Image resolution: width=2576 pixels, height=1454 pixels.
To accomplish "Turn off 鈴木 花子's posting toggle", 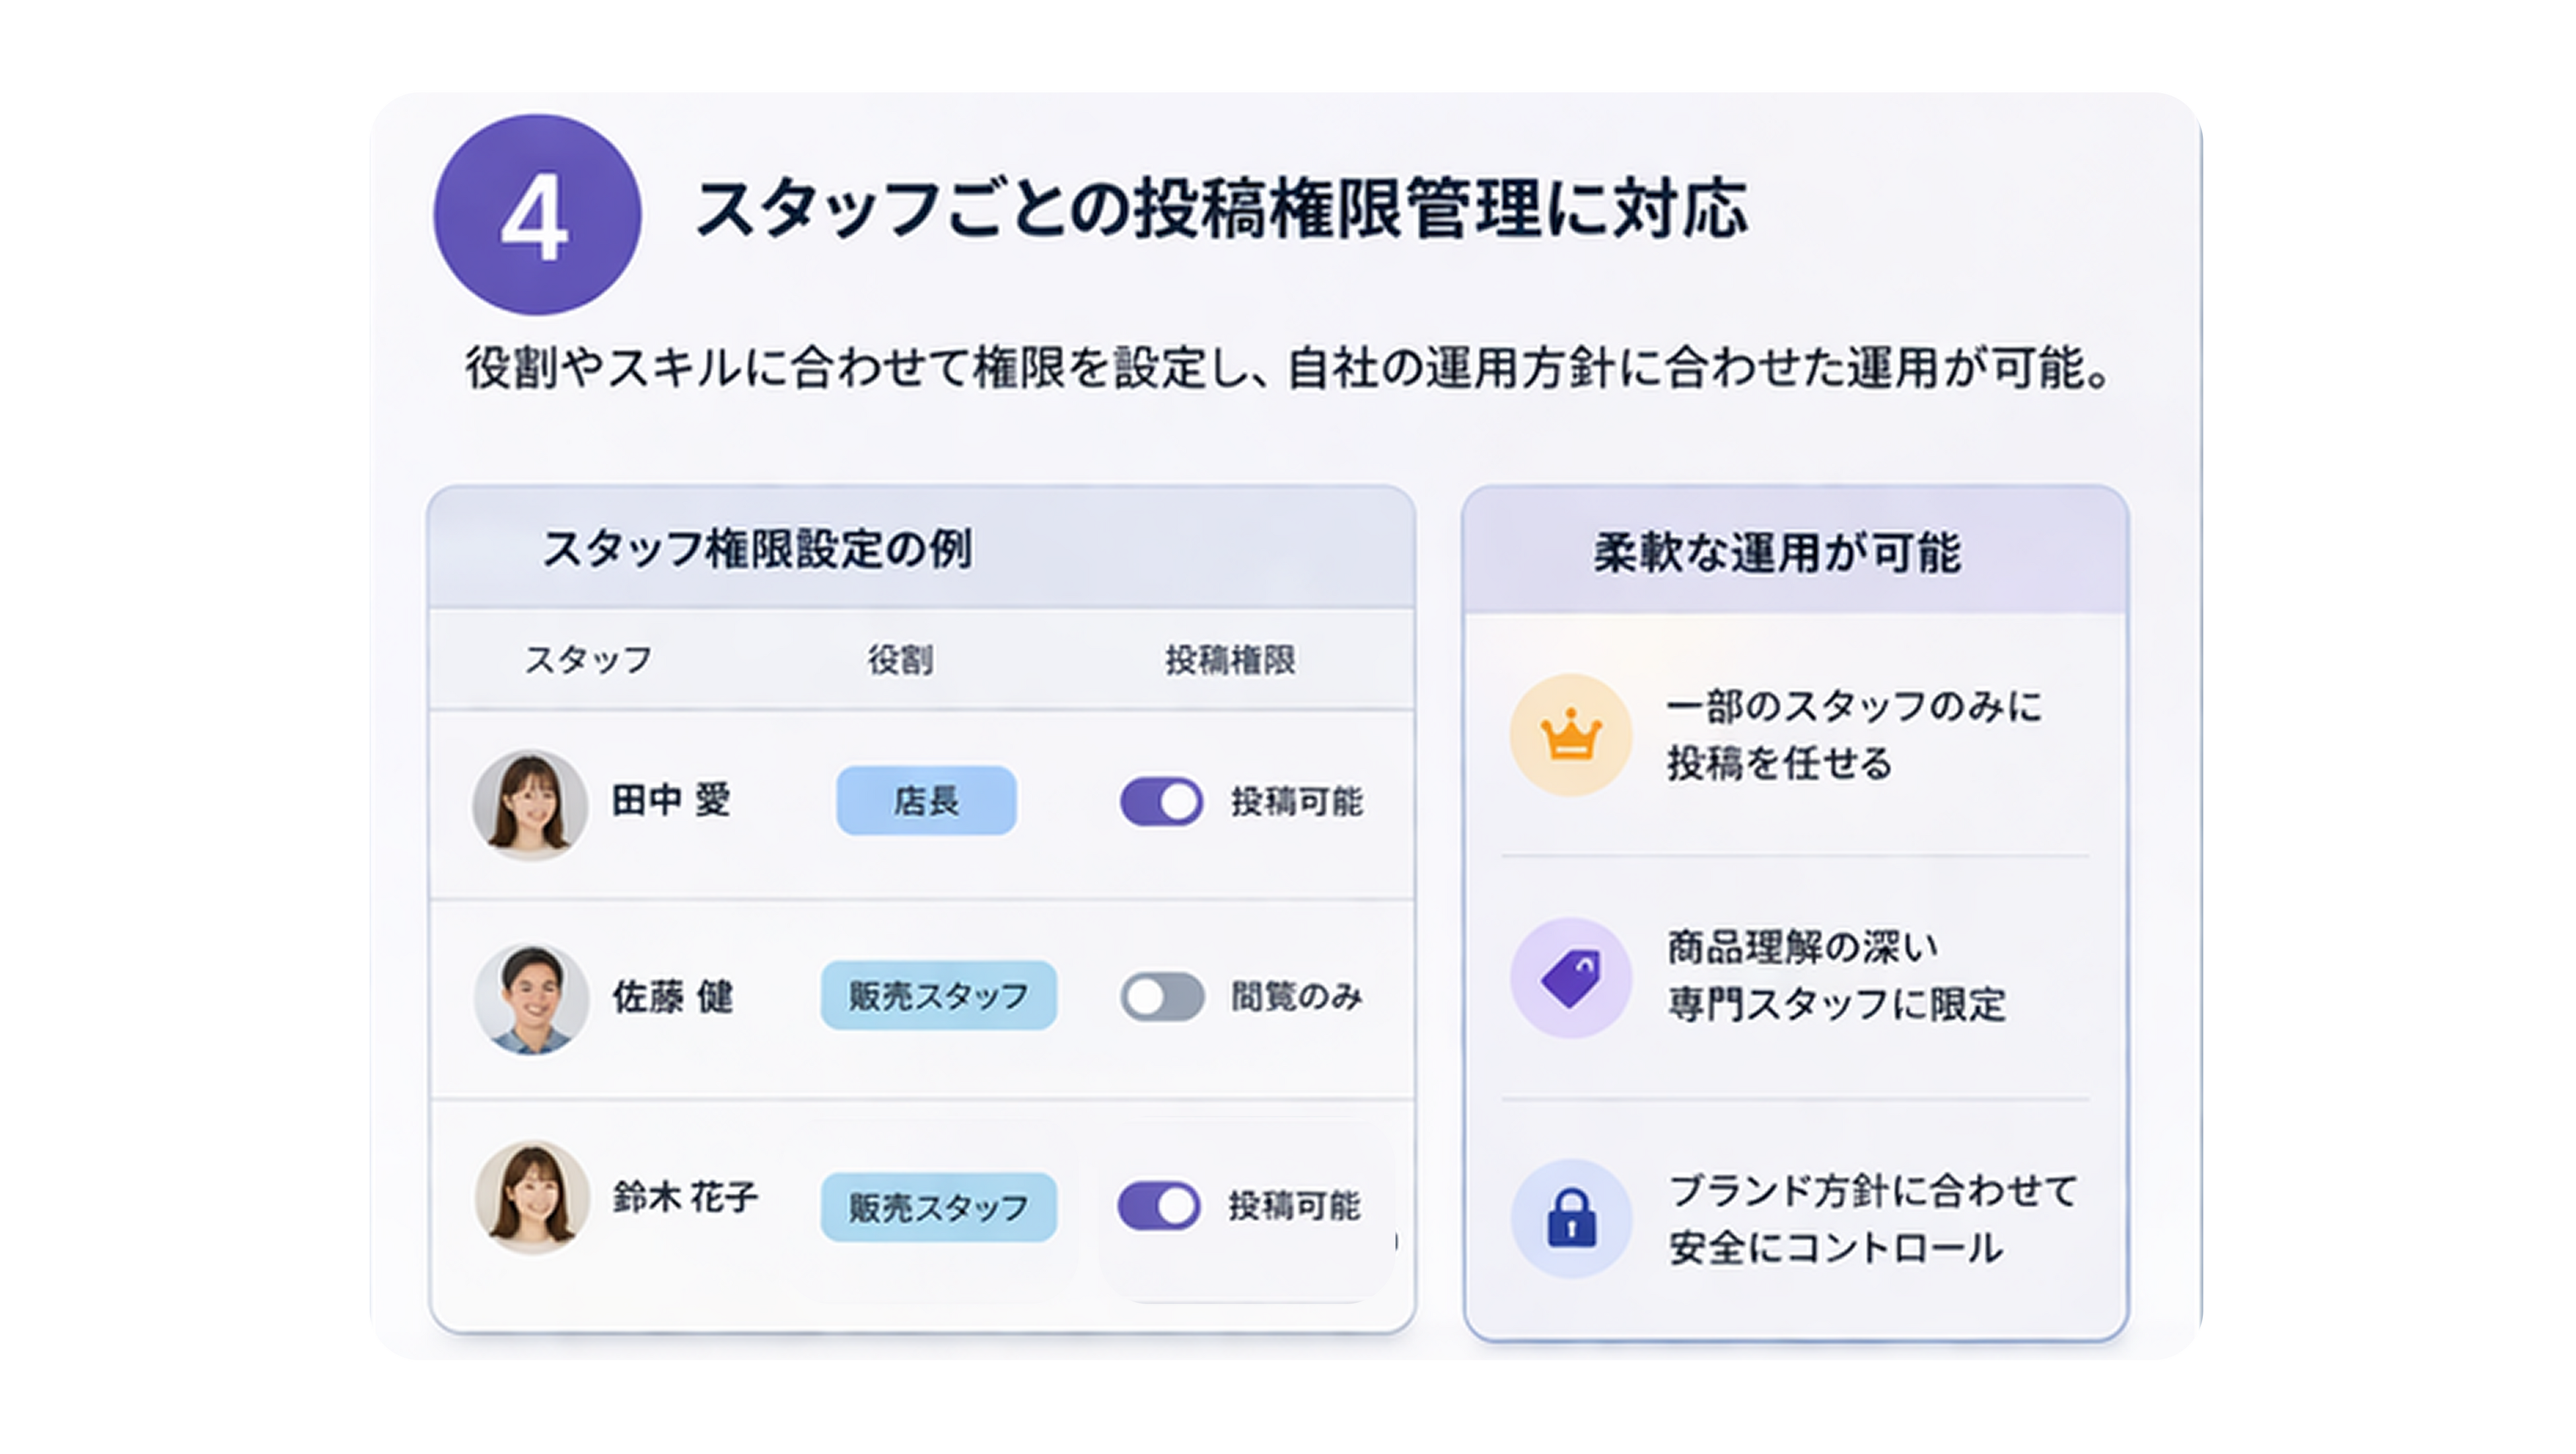I will (1159, 1206).
